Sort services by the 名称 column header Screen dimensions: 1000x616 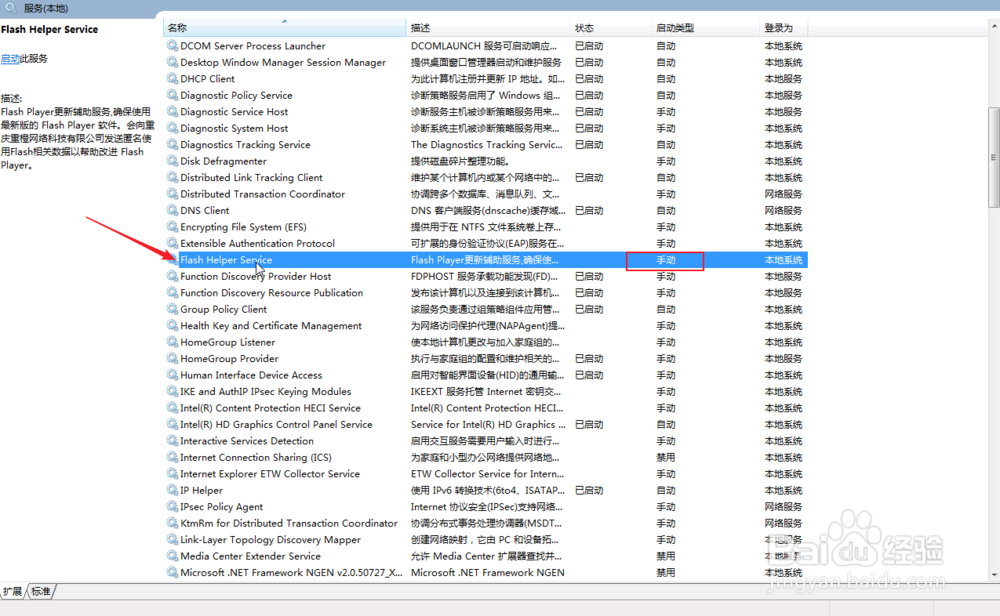(284, 28)
